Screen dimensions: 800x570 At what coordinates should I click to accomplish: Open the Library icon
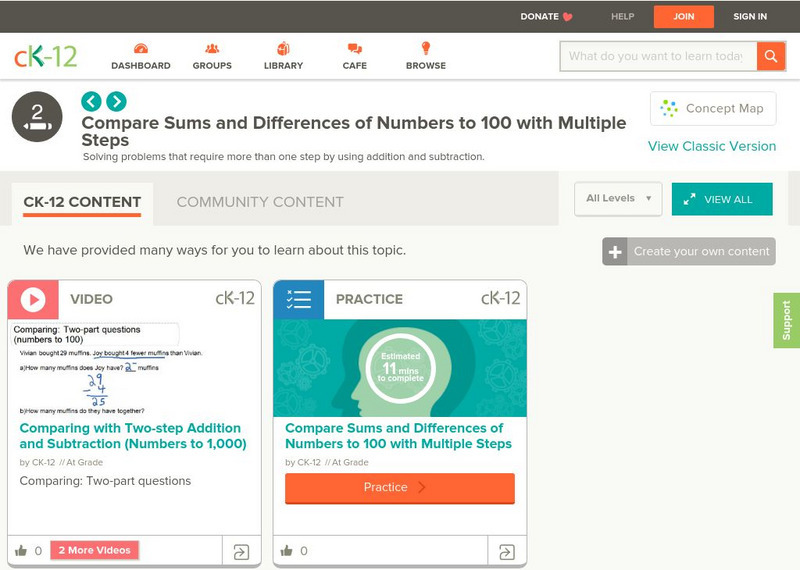point(283,48)
